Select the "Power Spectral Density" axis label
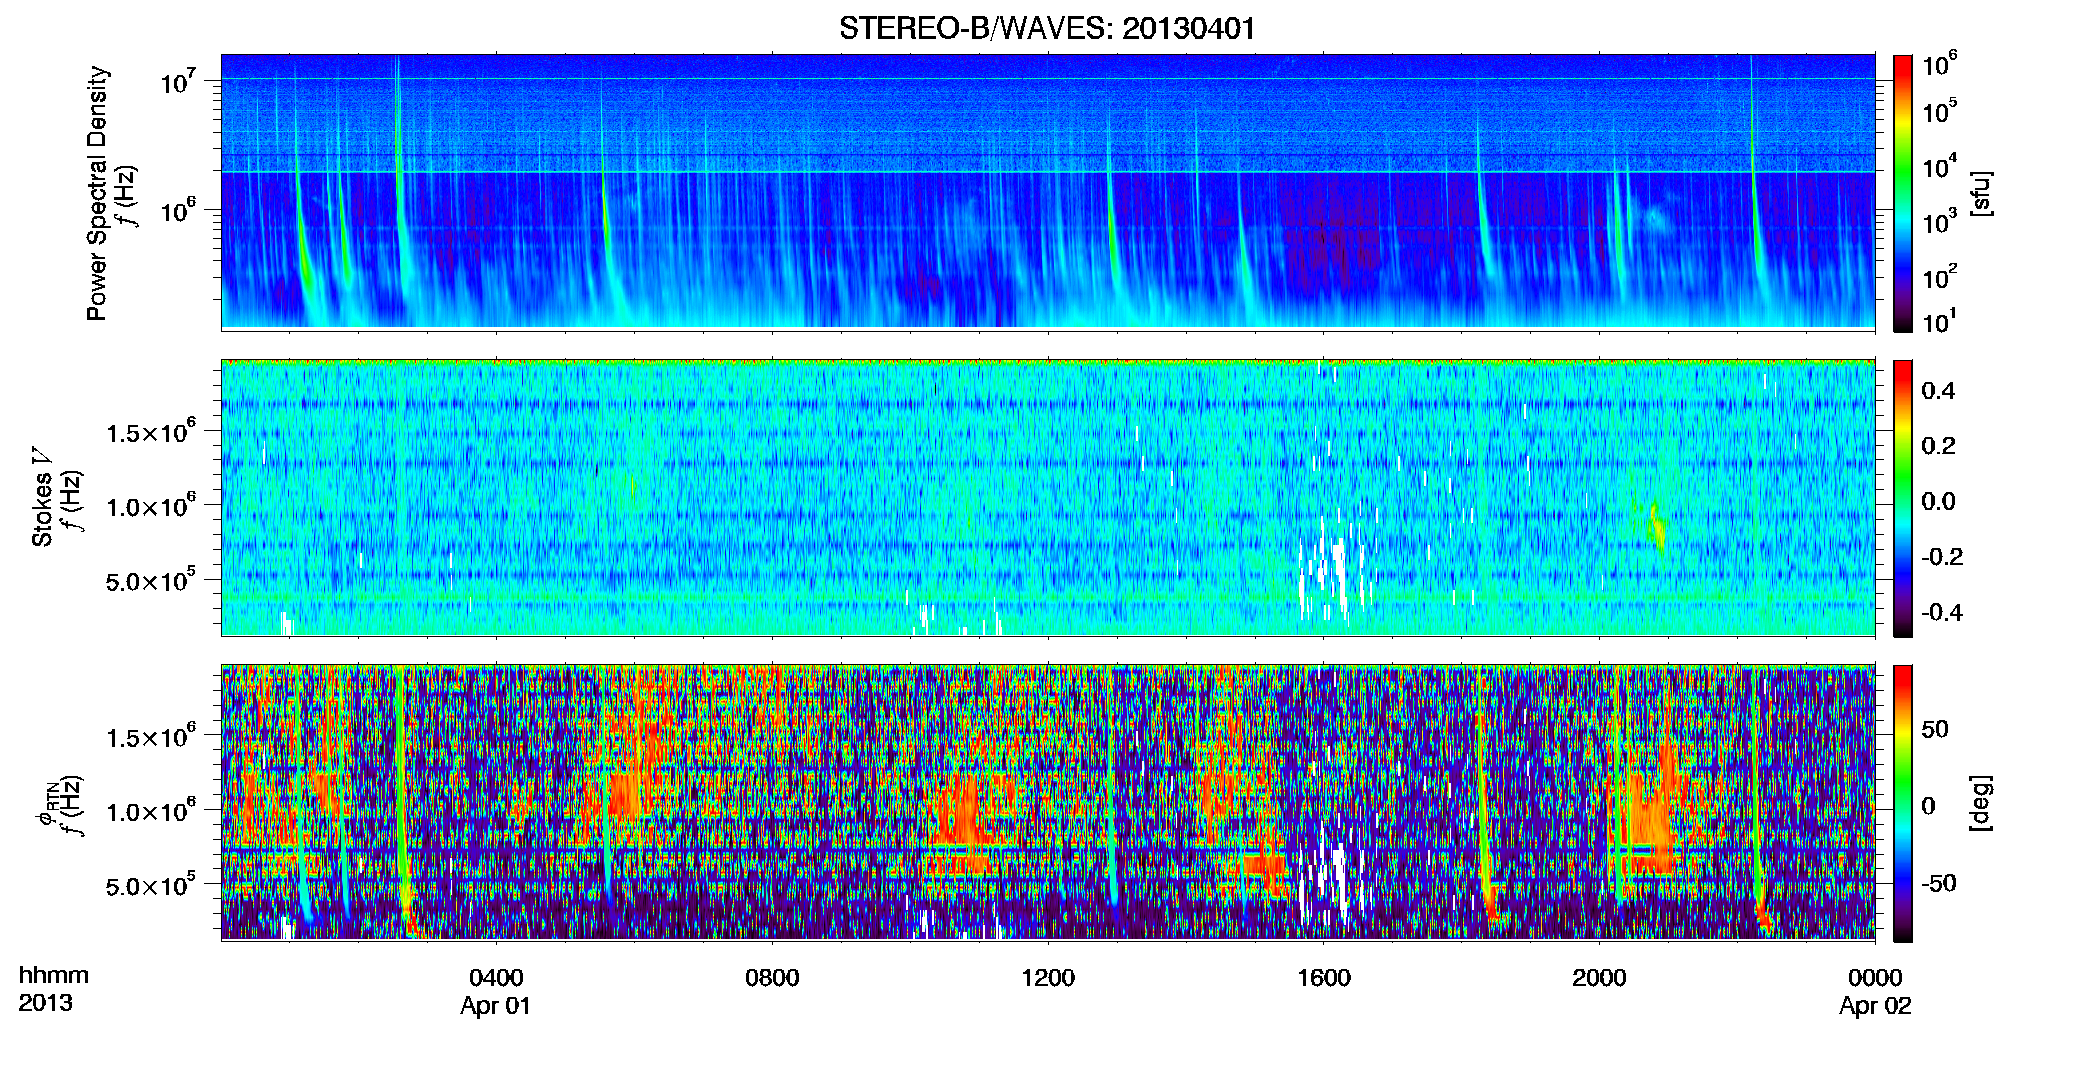Image resolution: width=2096 pixels, height=1080 pixels. (x=97, y=193)
